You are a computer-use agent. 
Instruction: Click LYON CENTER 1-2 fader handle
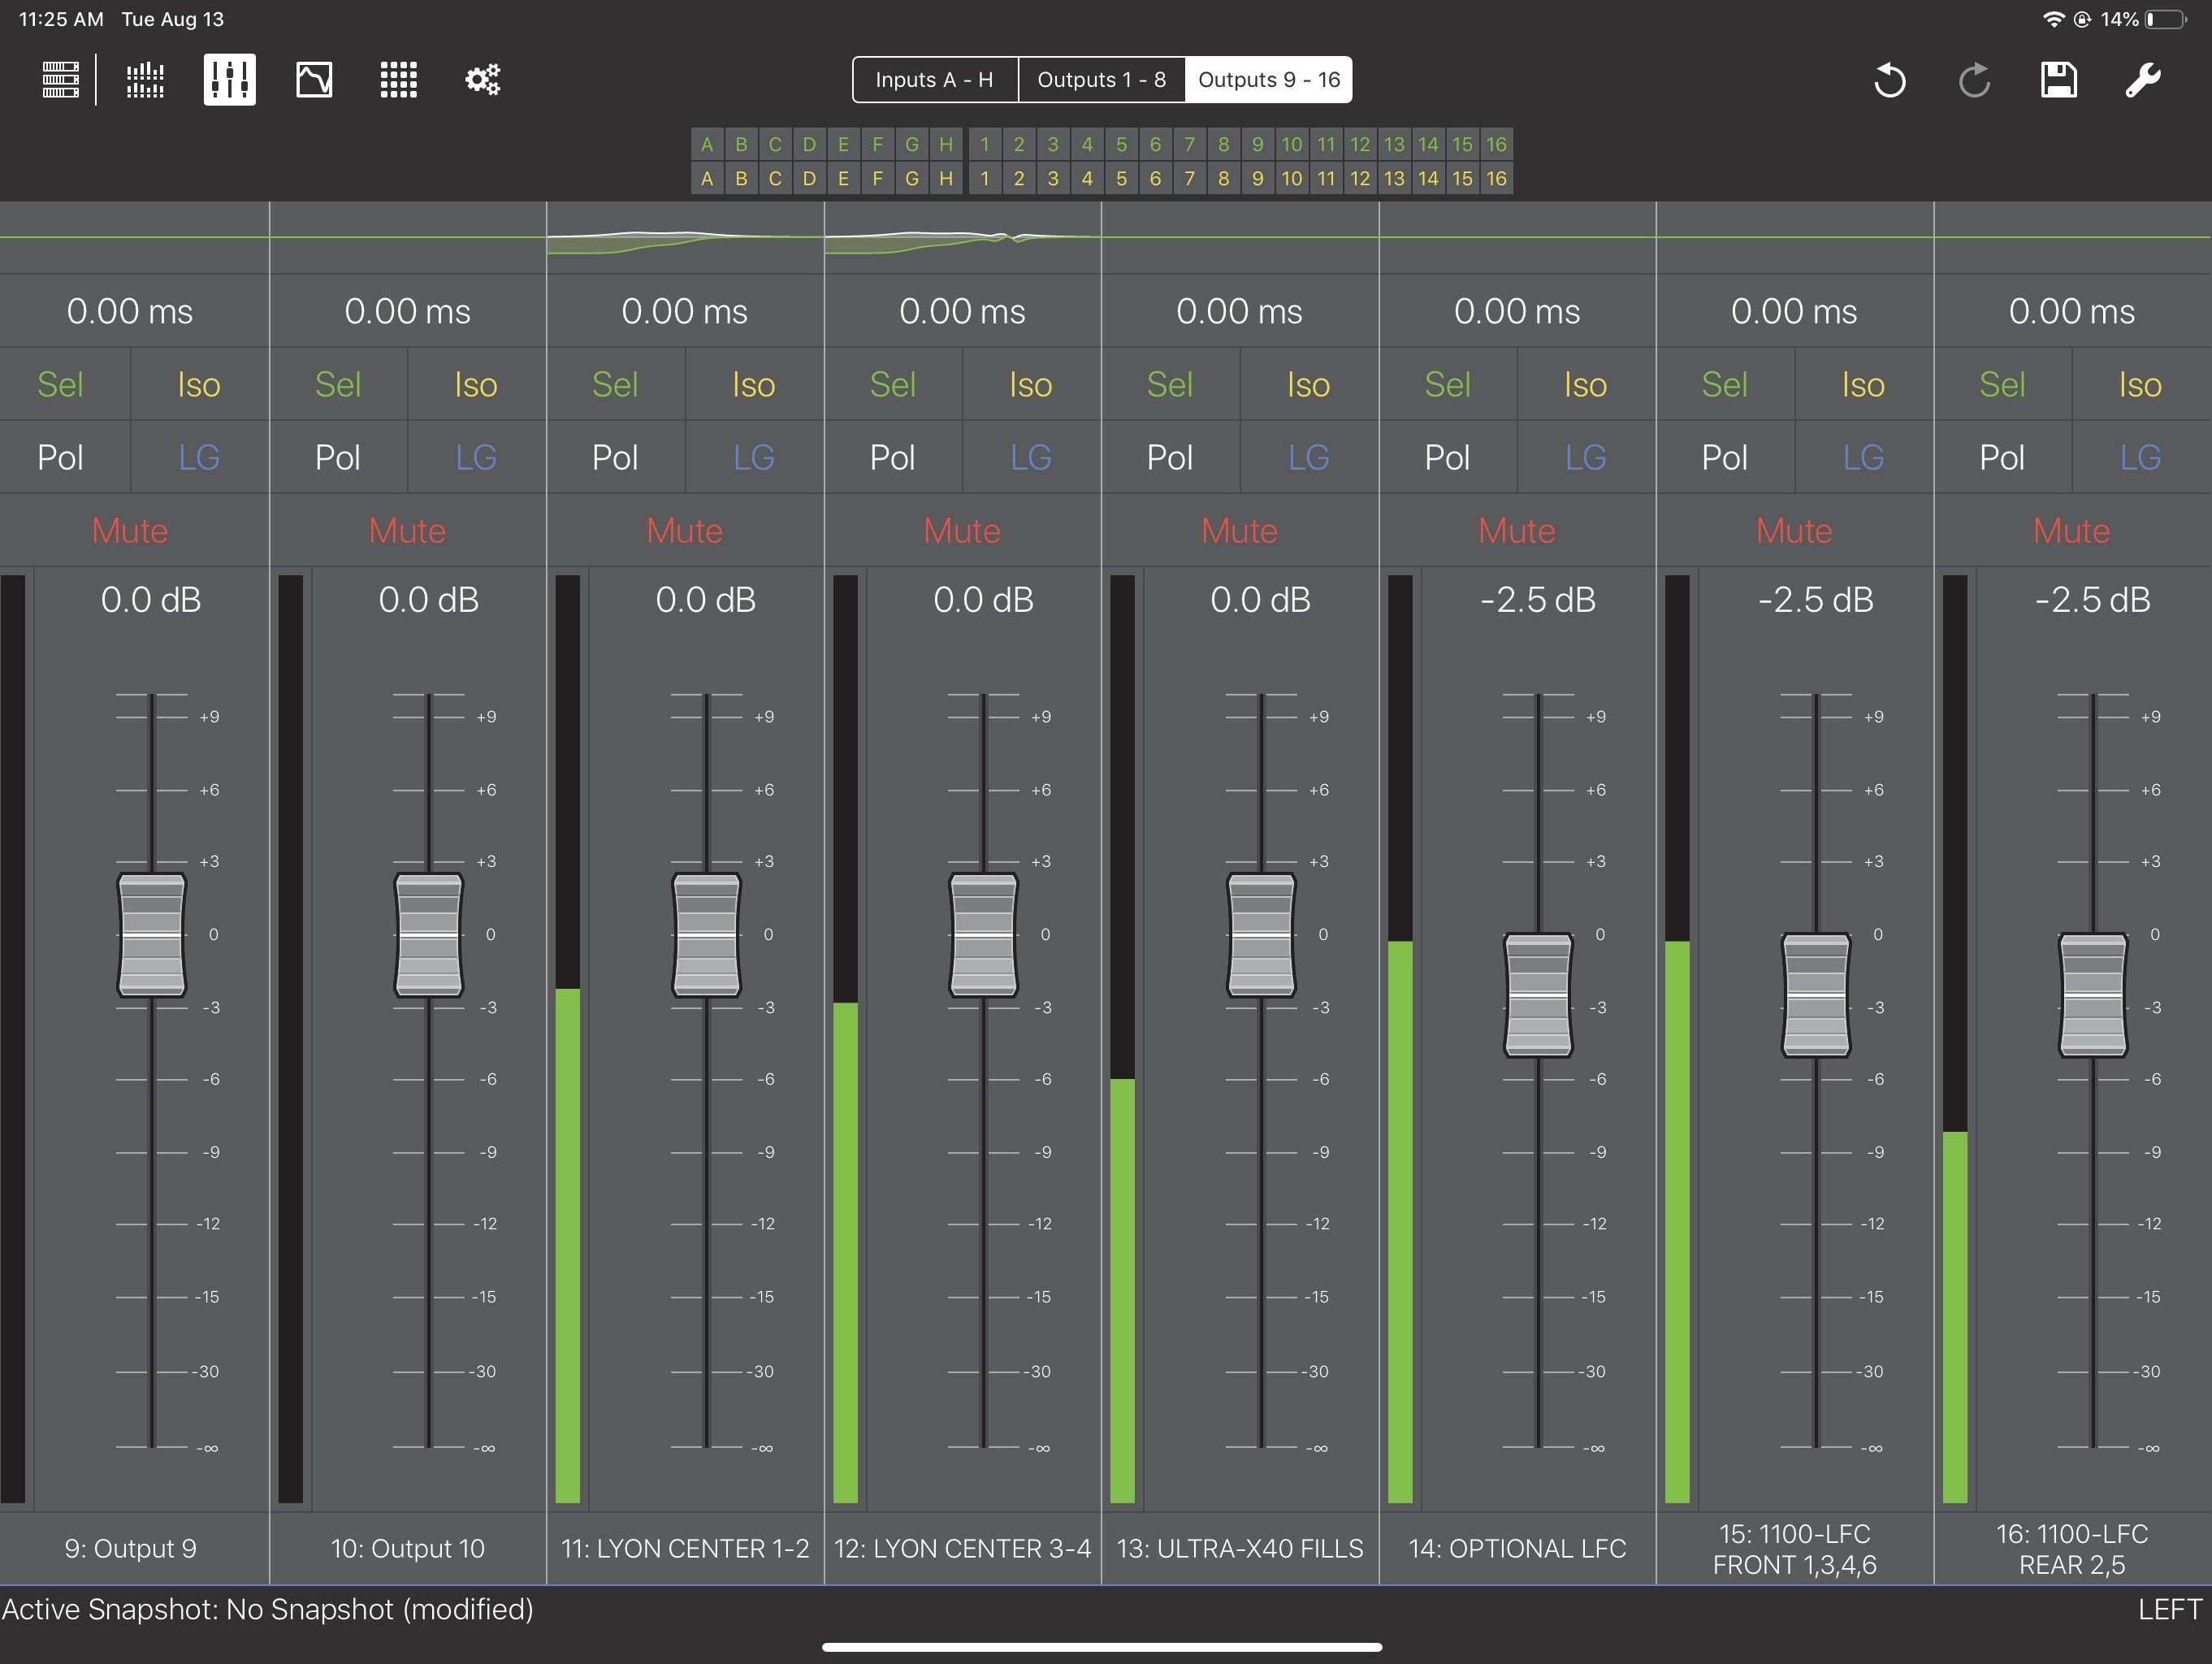click(x=706, y=935)
